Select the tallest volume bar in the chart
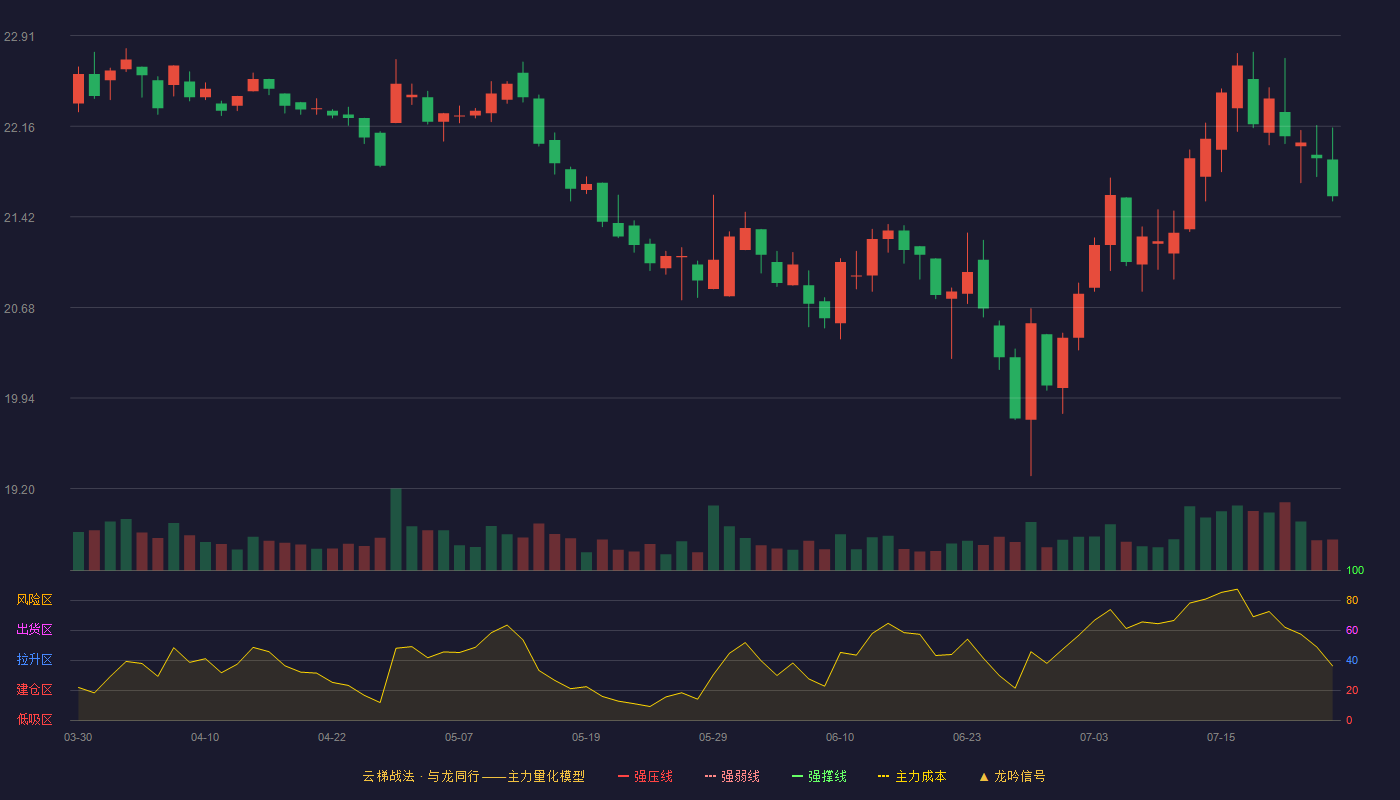1400x800 pixels. tap(396, 529)
